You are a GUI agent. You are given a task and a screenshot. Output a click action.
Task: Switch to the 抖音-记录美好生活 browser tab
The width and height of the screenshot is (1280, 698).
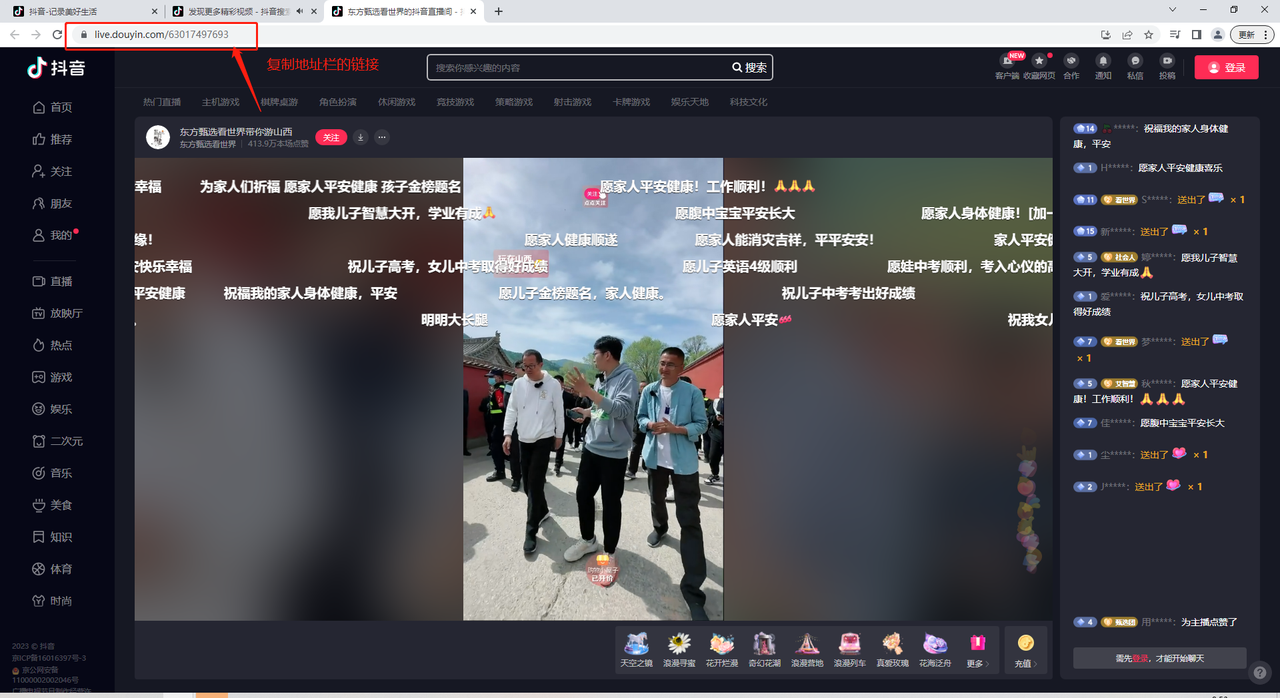[82, 11]
